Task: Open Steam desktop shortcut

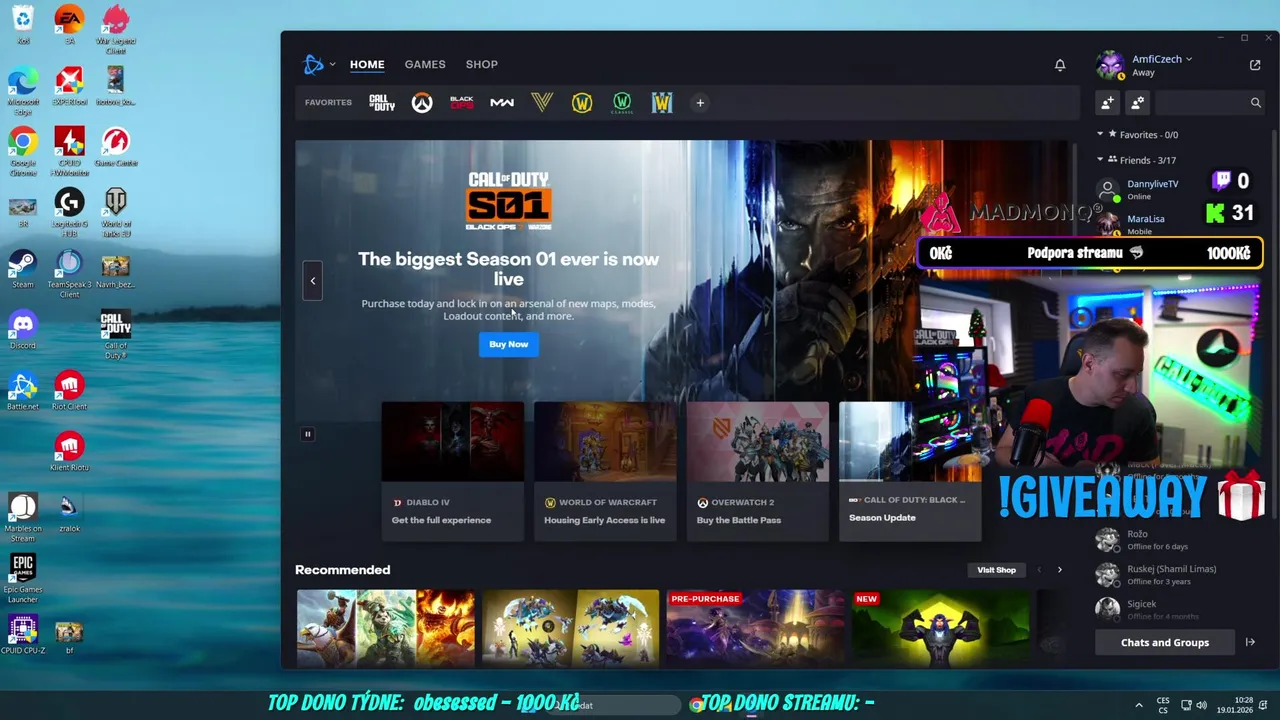Action: 23,270
